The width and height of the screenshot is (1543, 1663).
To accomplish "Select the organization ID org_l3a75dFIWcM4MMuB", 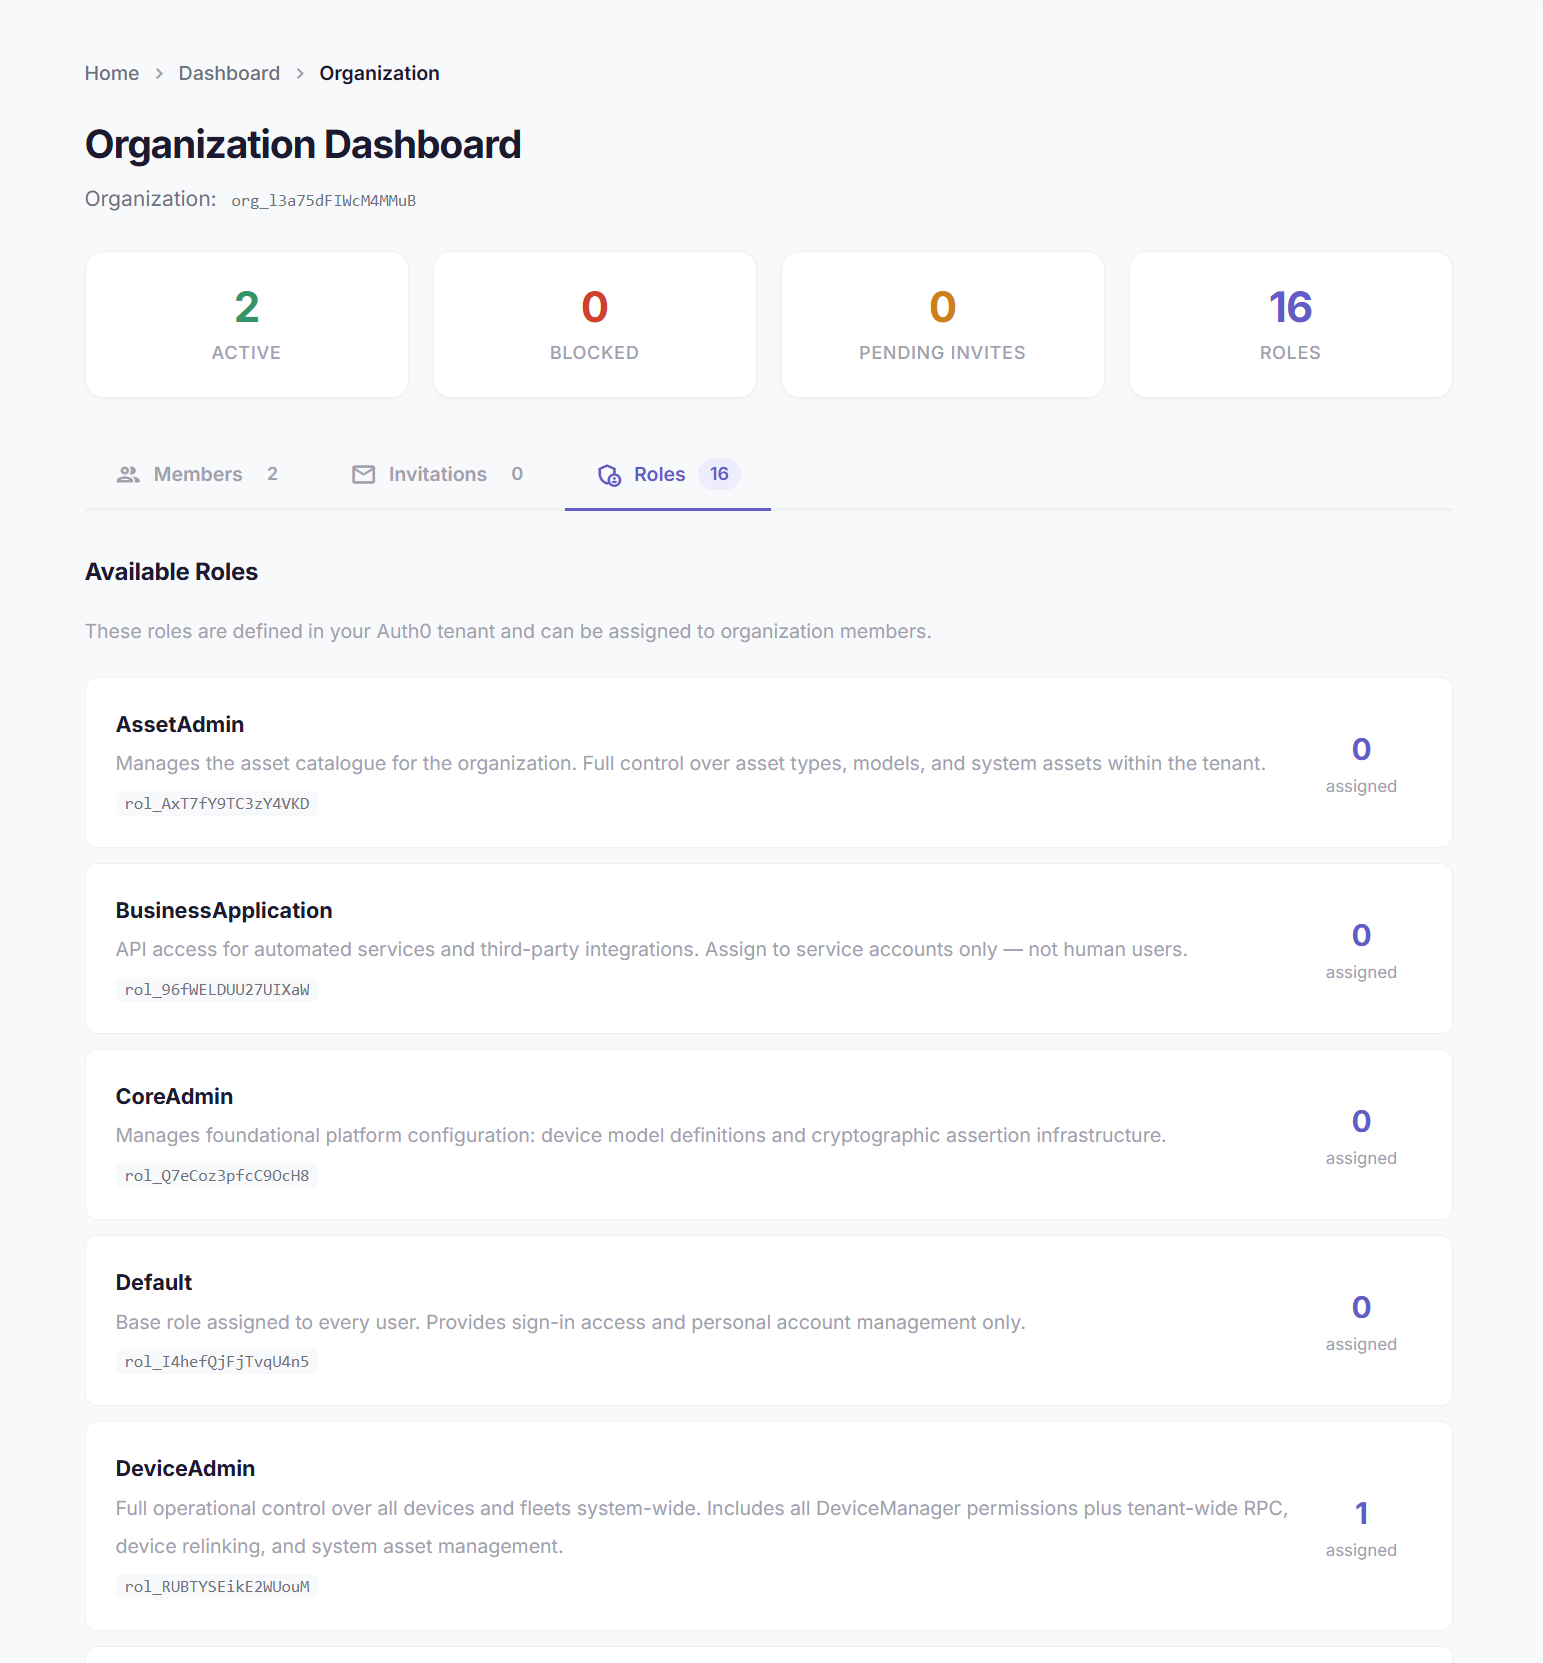I will [x=324, y=201].
